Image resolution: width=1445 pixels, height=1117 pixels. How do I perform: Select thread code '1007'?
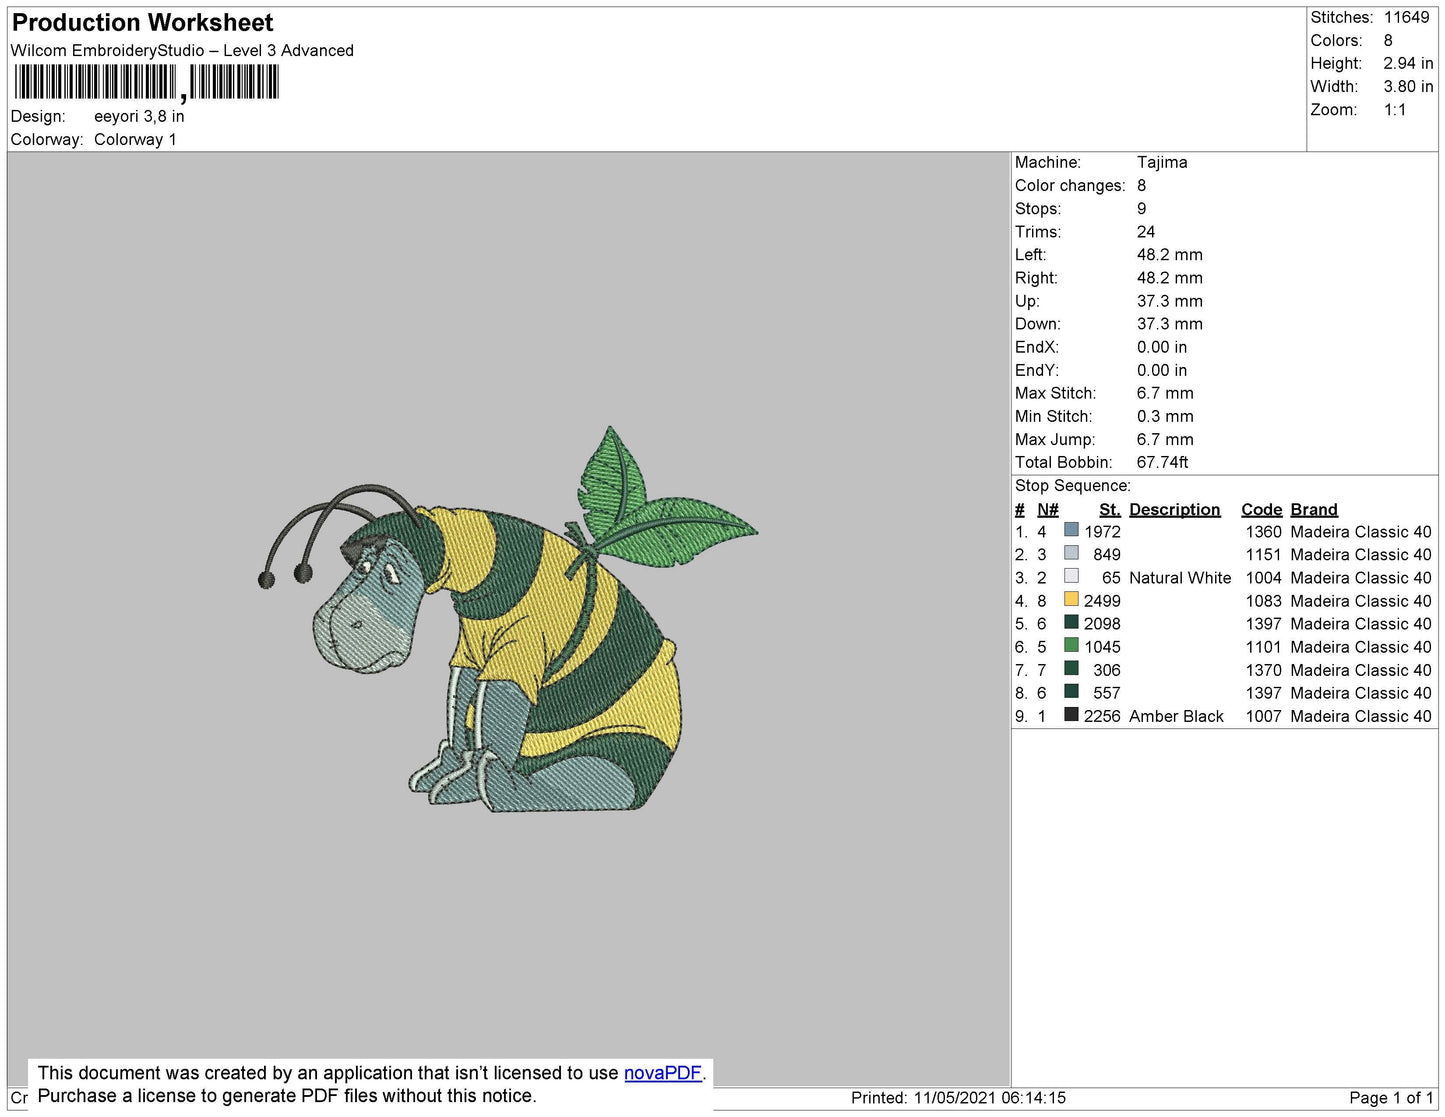pyautogui.click(x=1264, y=716)
